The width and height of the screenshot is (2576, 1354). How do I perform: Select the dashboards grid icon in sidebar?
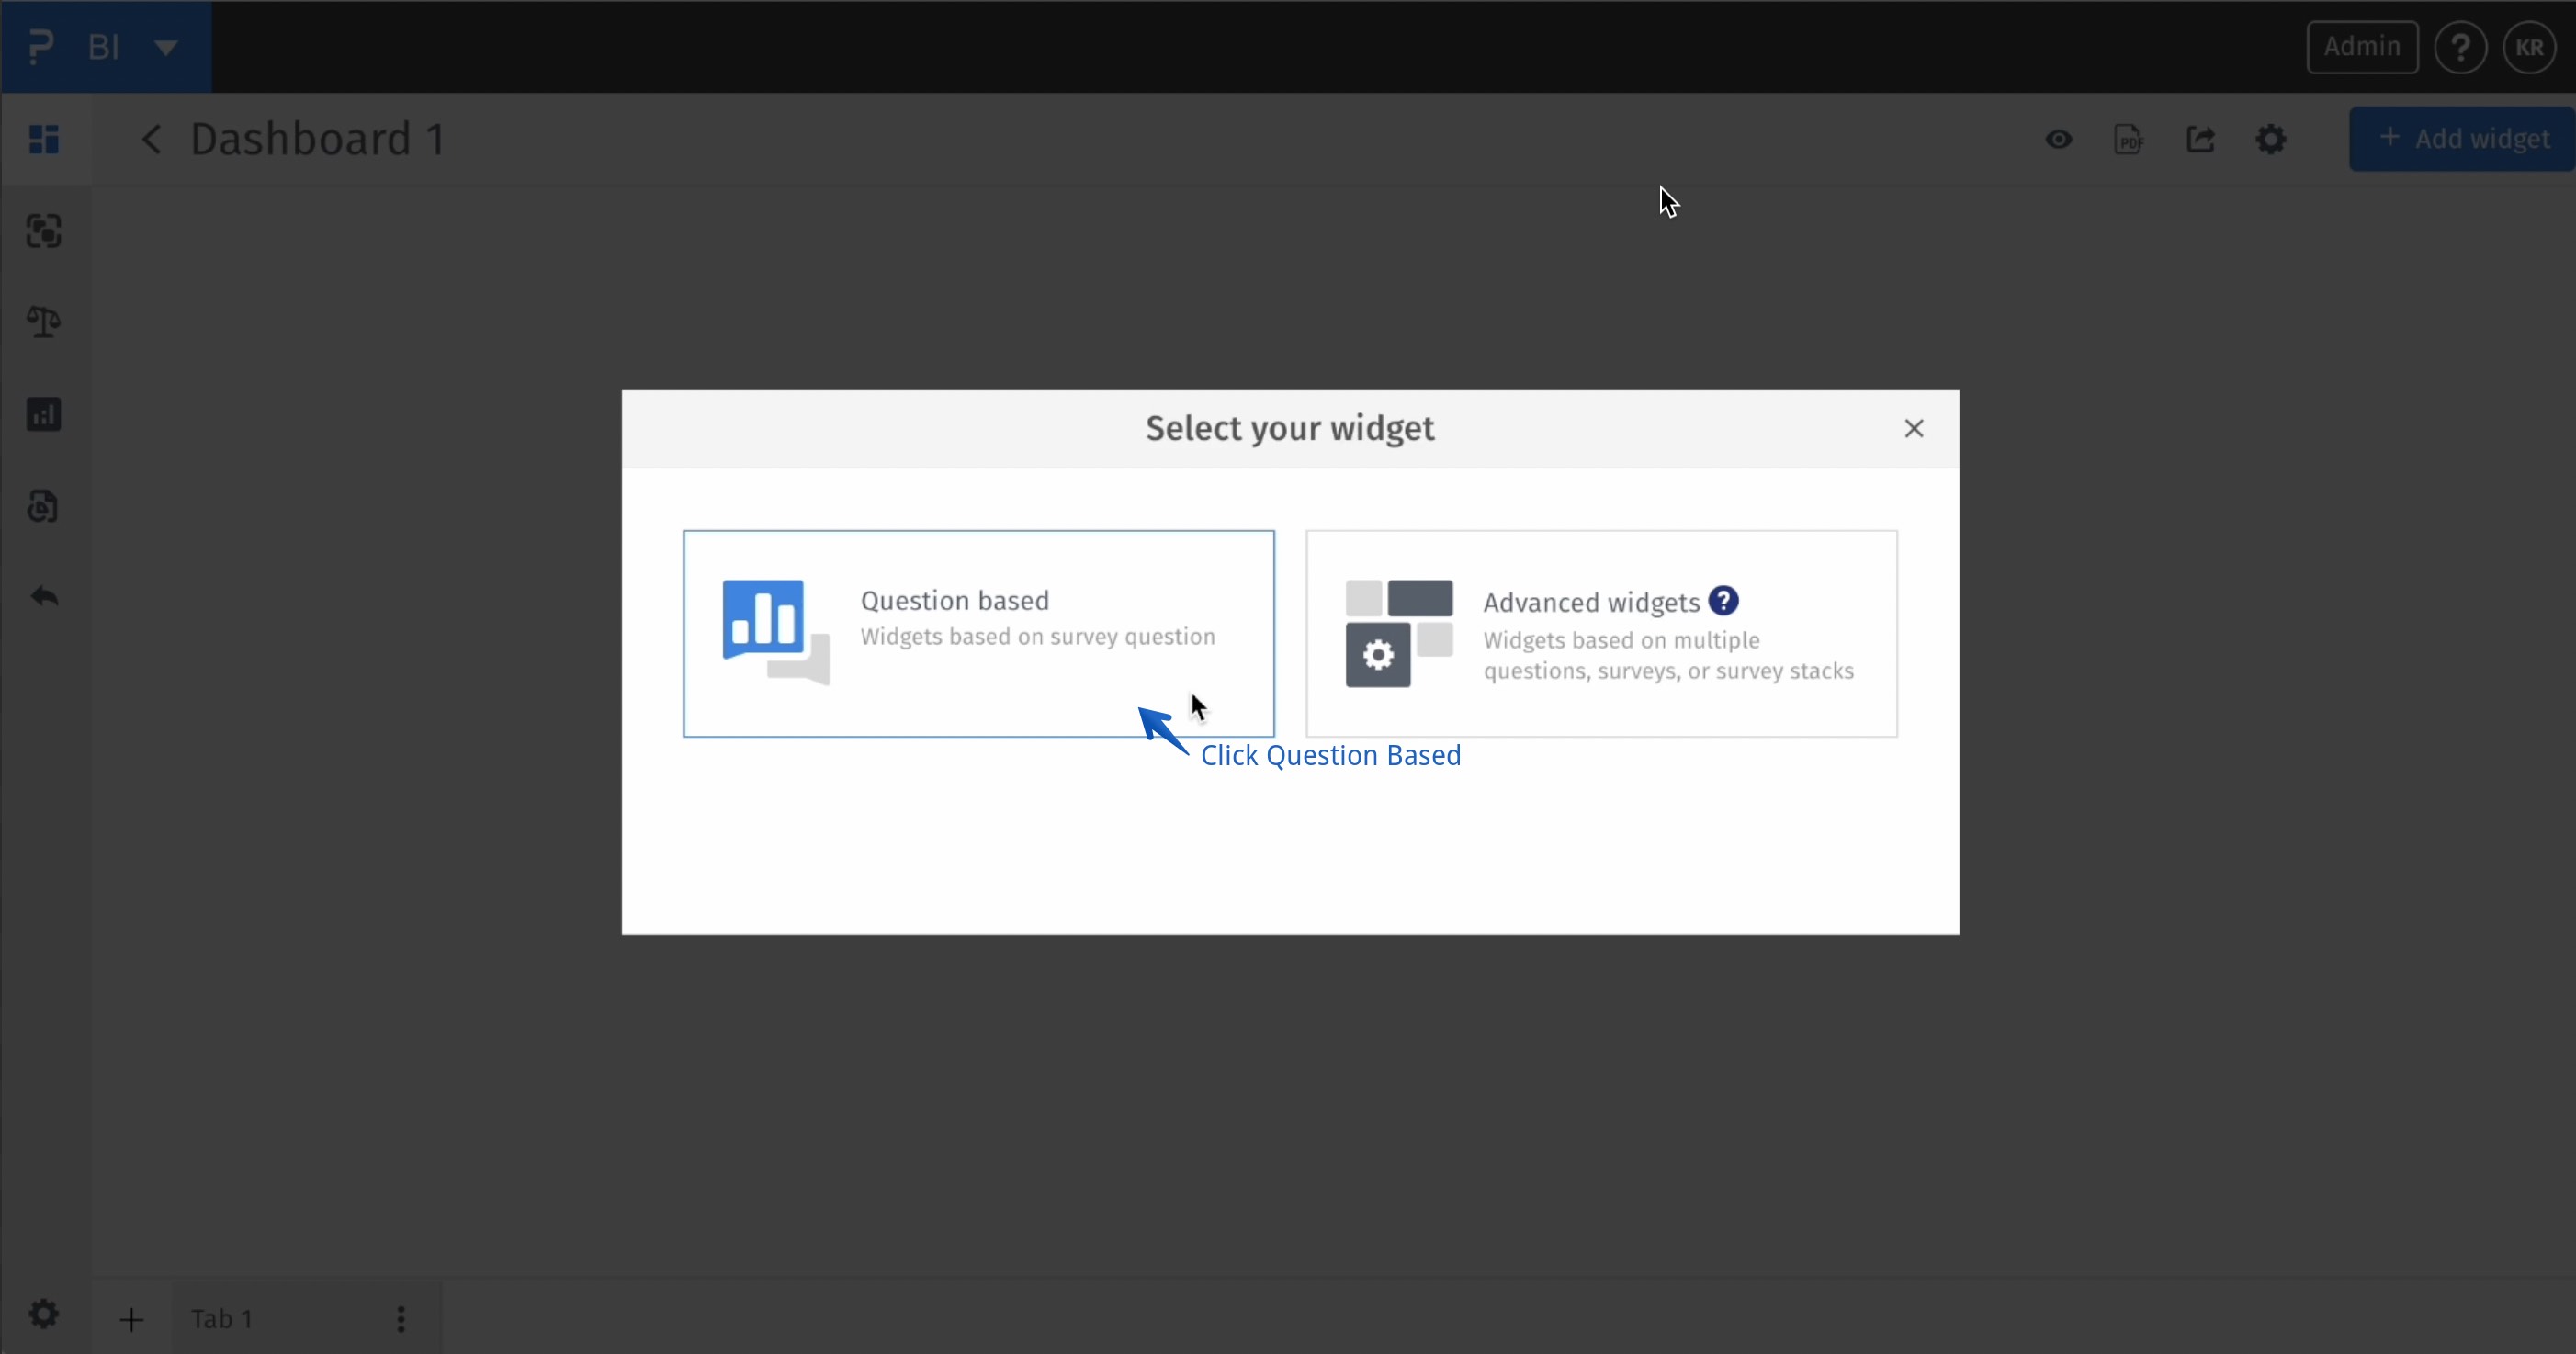(44, 139)
